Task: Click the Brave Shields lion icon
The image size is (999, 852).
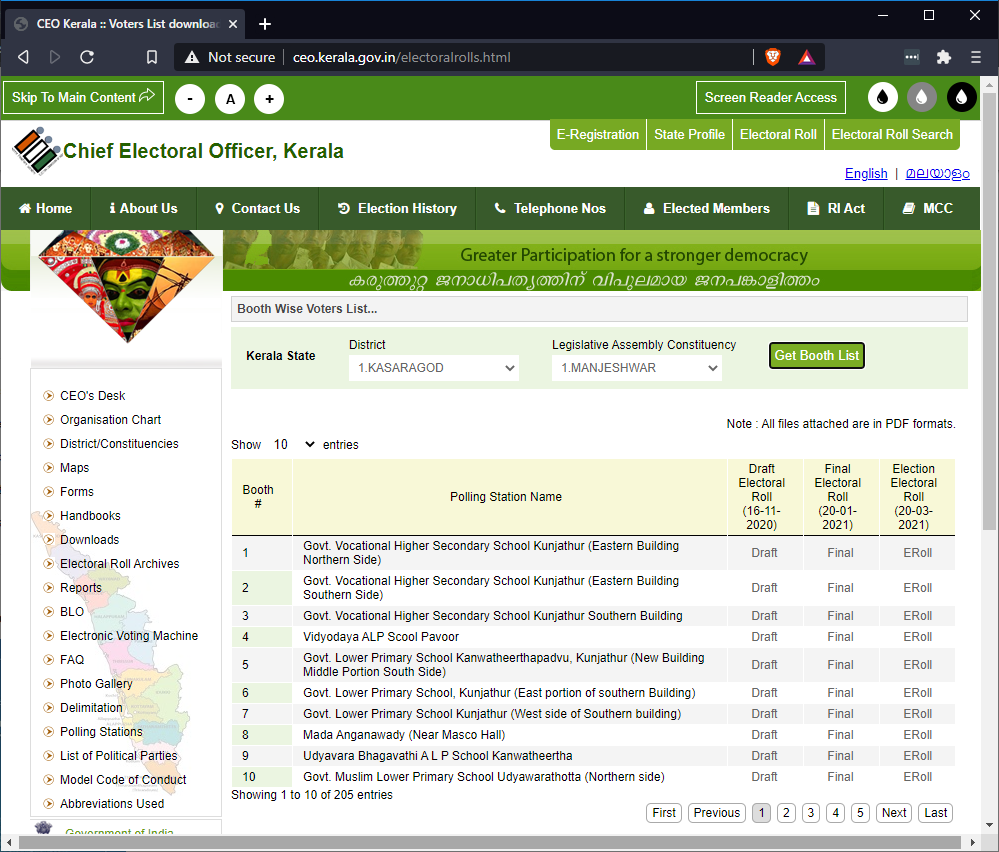Action: (x=773, y=57)
